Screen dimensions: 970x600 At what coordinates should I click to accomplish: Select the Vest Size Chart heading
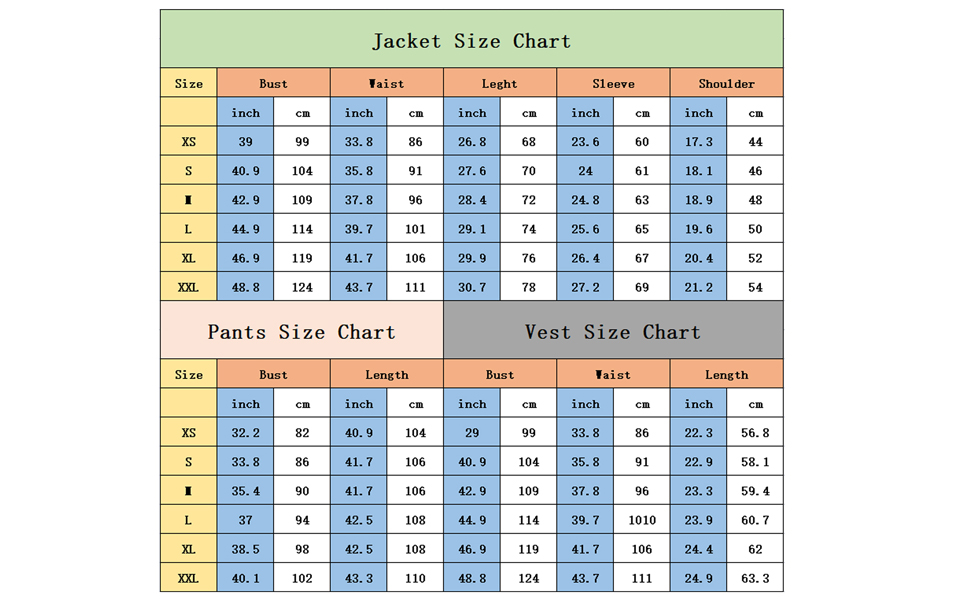coord(613,330)
